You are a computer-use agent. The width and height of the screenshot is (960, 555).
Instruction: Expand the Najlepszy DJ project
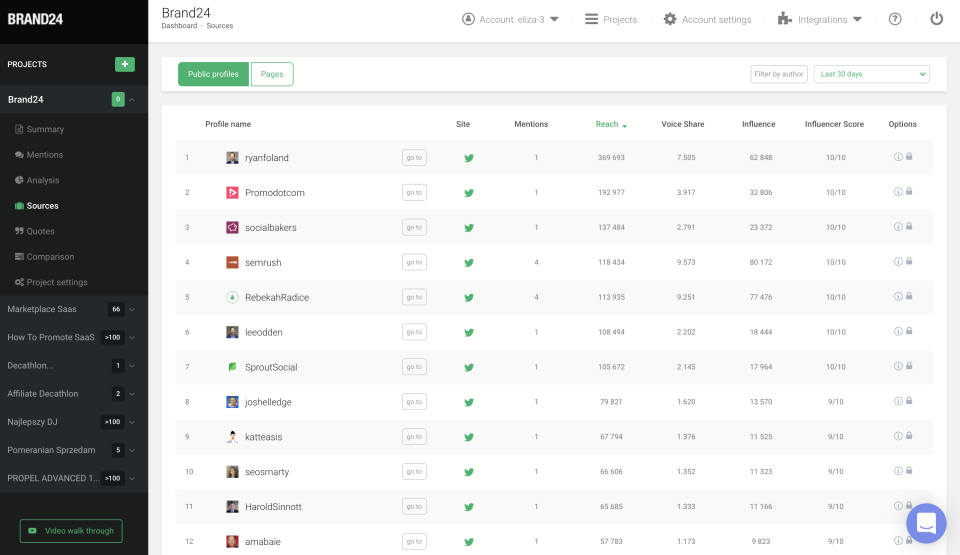[x=132, y=422]
